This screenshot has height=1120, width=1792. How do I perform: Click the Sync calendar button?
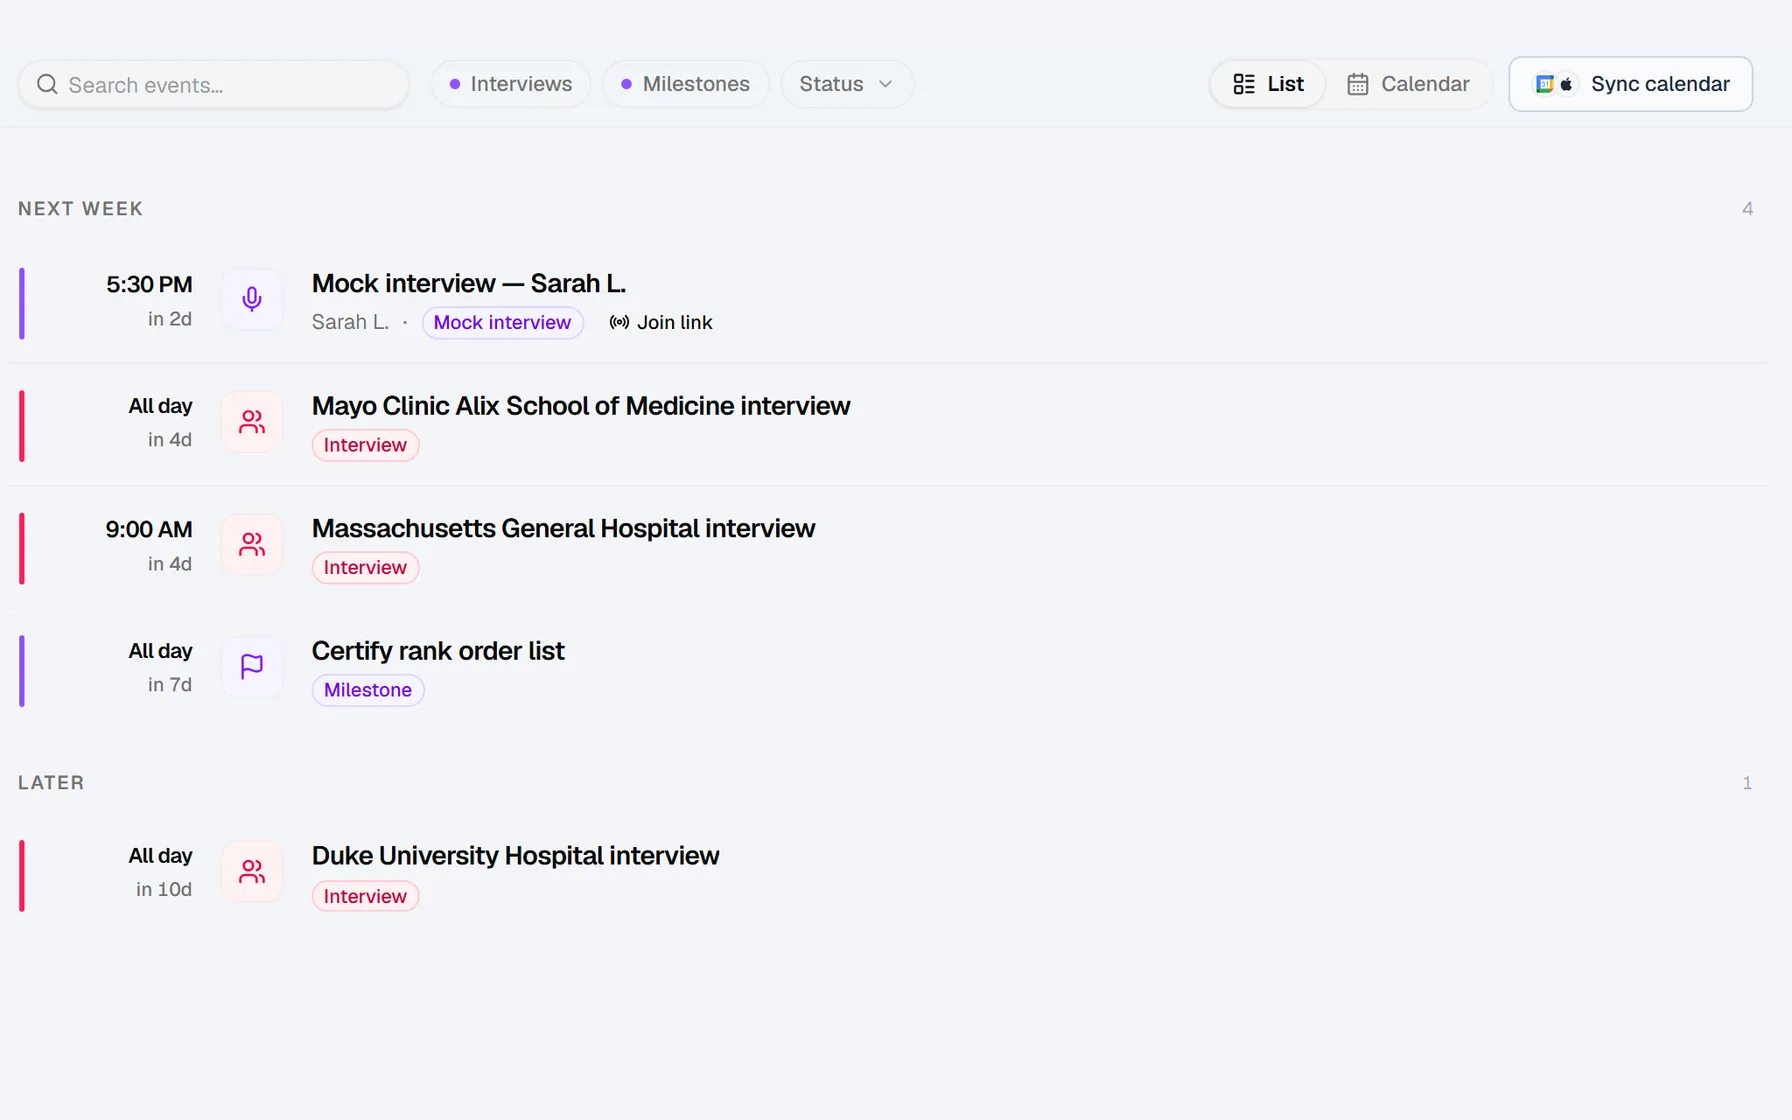1630,84
